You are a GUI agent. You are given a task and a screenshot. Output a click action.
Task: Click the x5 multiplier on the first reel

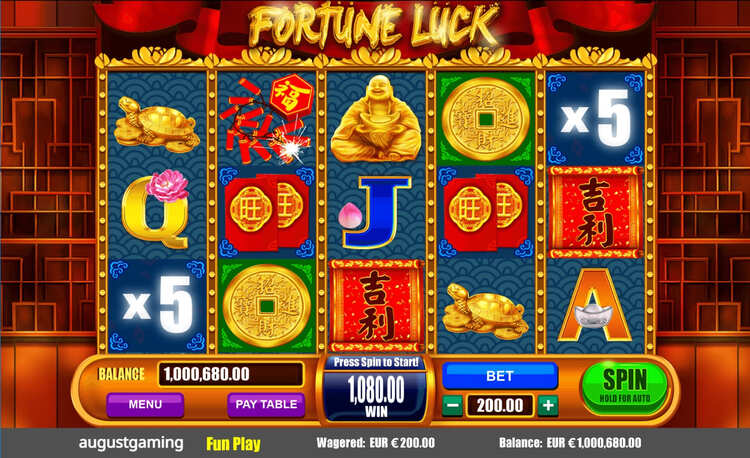point(157,306)
